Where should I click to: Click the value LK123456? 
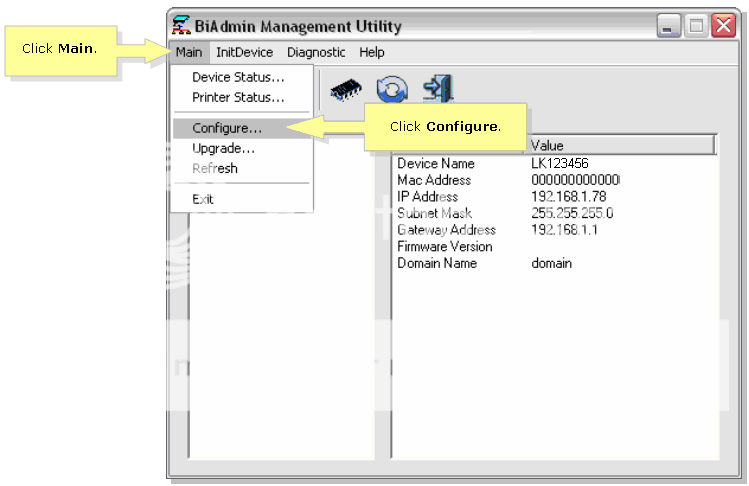pos(559,163)
